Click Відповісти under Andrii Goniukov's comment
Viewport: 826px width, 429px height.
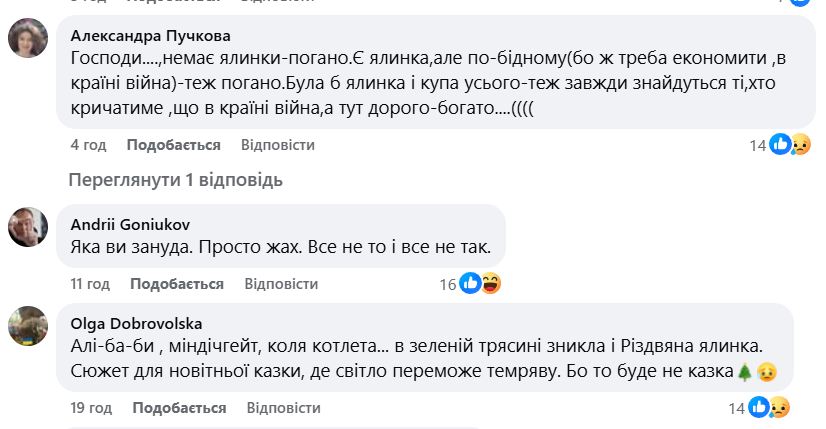pyautogui.click(x=281, y=284)
